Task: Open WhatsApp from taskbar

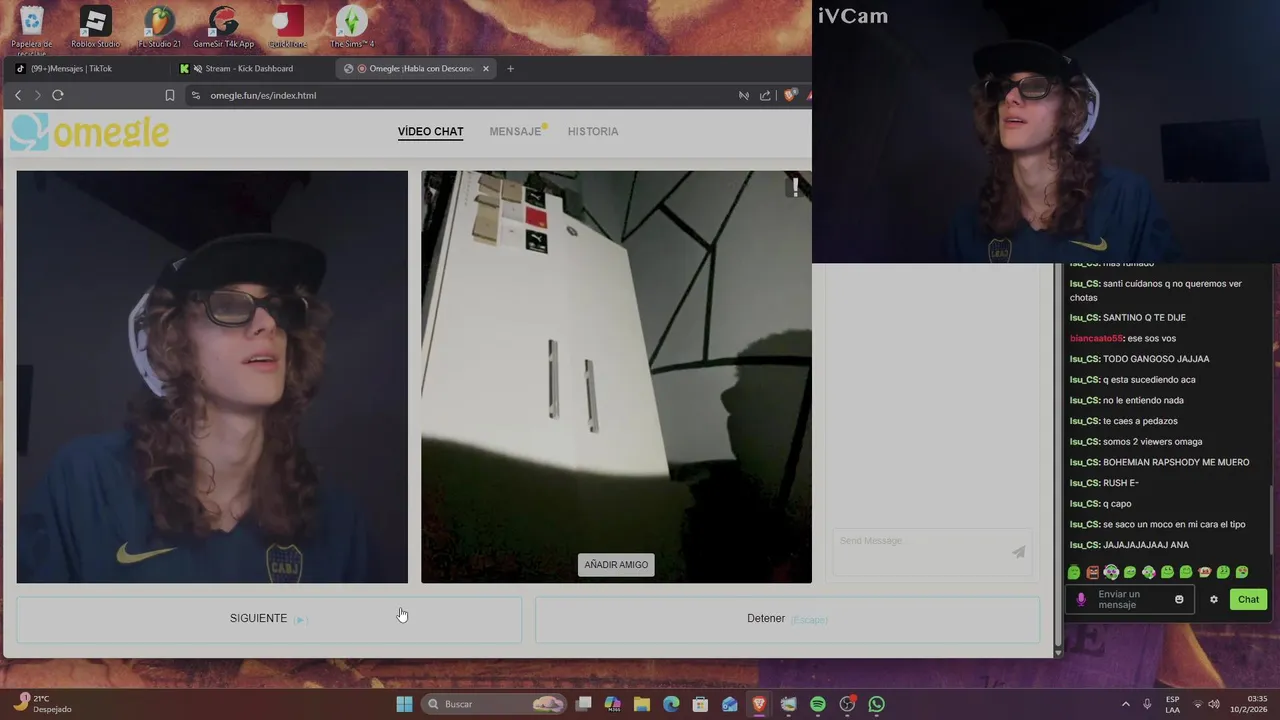Action: pos(877,704)
